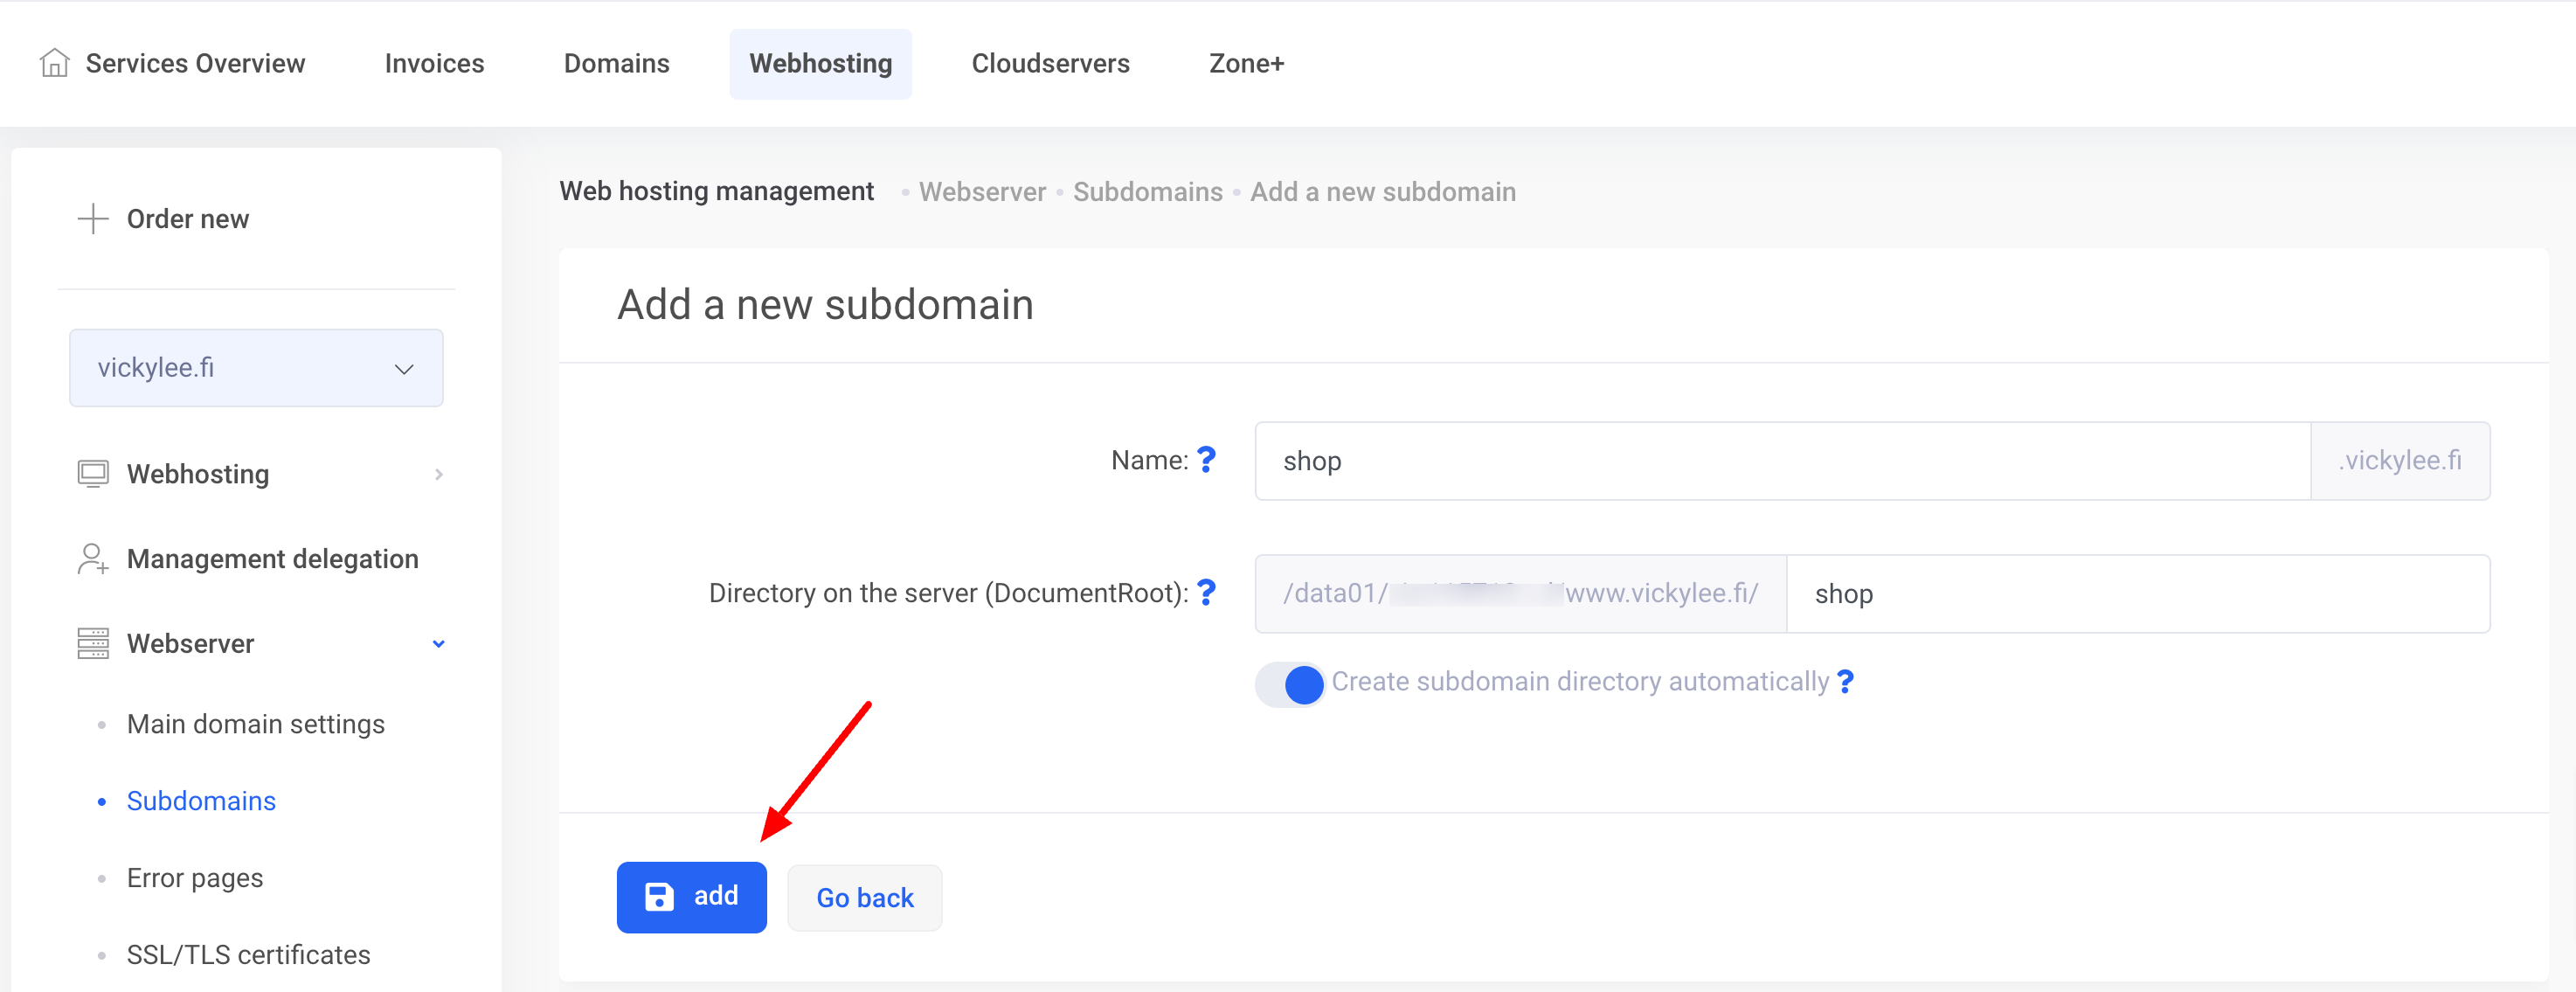Open SSL/TLS certificates in sidebar

coord(248,954)
